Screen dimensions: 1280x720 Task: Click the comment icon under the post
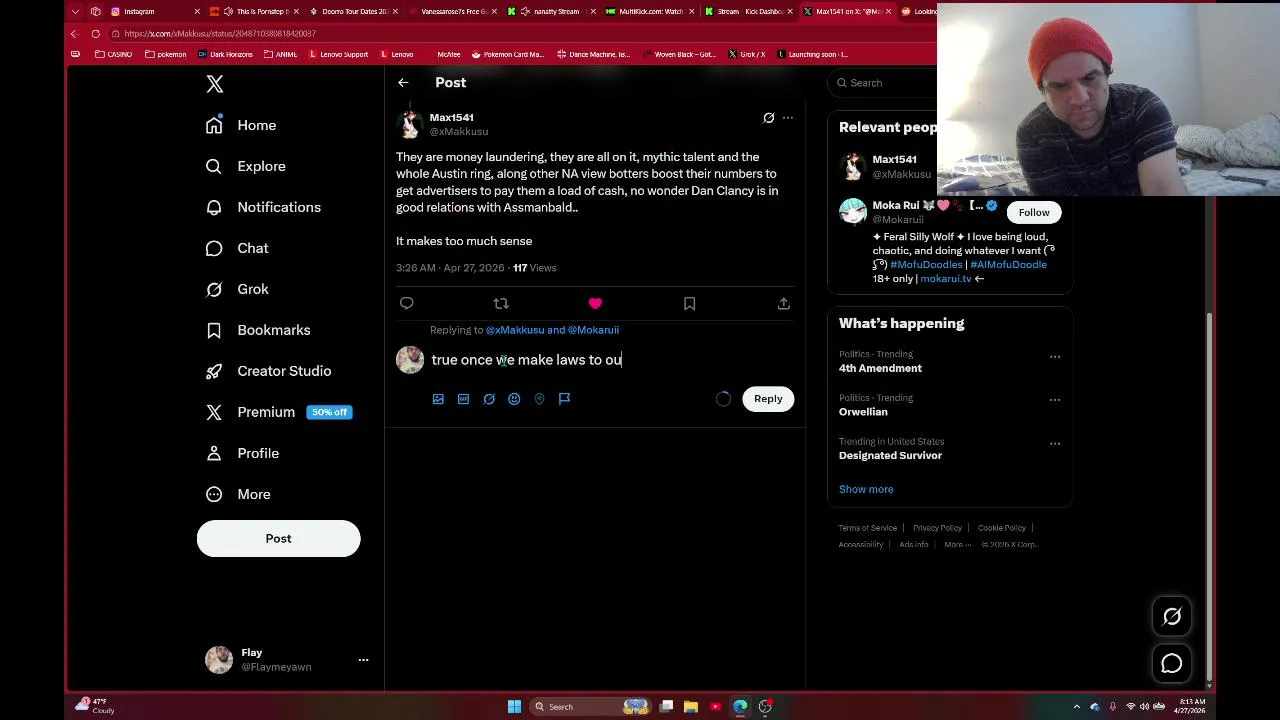[x=406, y=303]
